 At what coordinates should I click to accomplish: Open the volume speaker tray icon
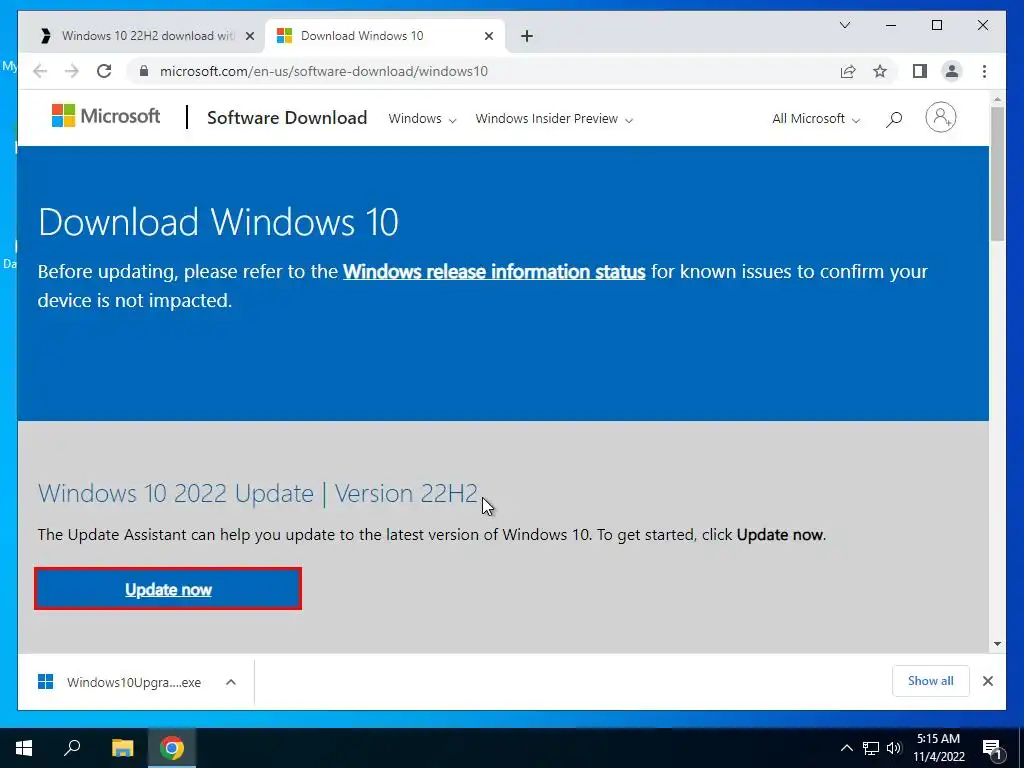point(894,748)
